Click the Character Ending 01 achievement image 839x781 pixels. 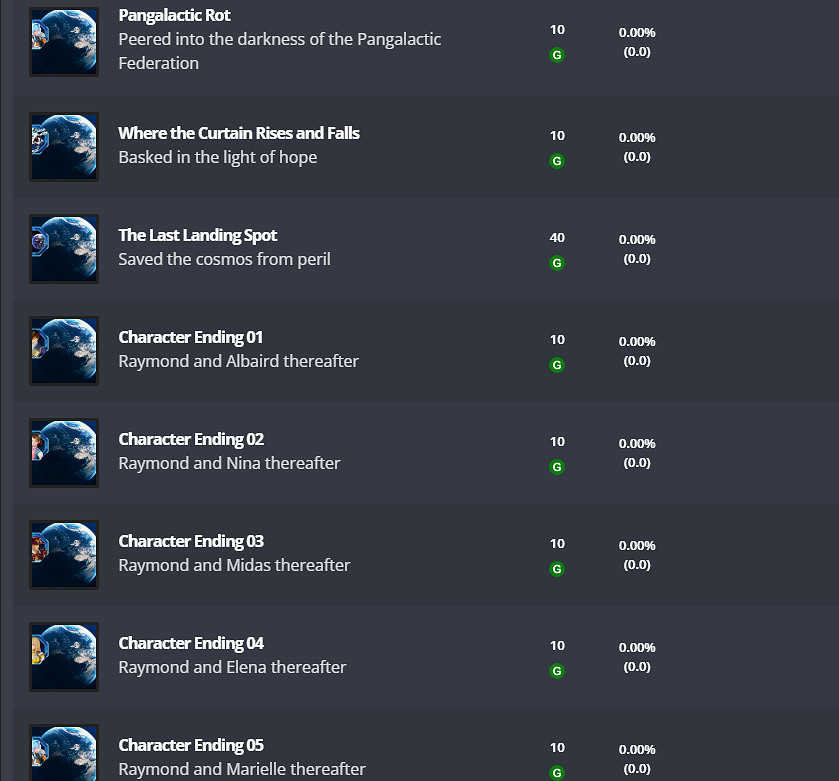[x=64, y=351]
